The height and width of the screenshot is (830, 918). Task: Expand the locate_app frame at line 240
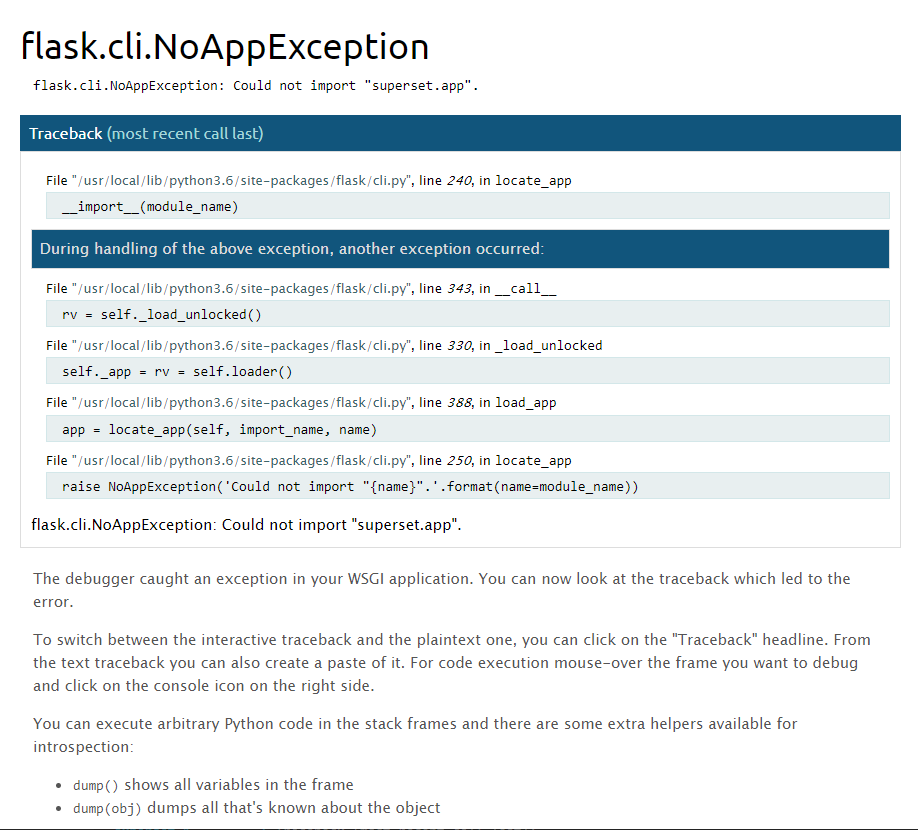(x=300, y=180)
